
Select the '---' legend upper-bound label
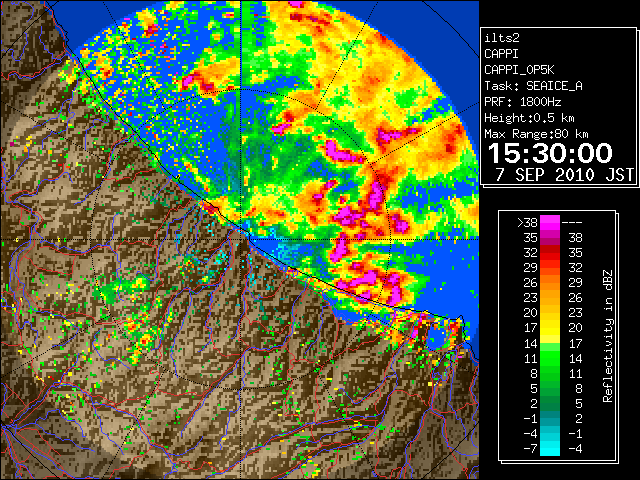pos(572,222)
